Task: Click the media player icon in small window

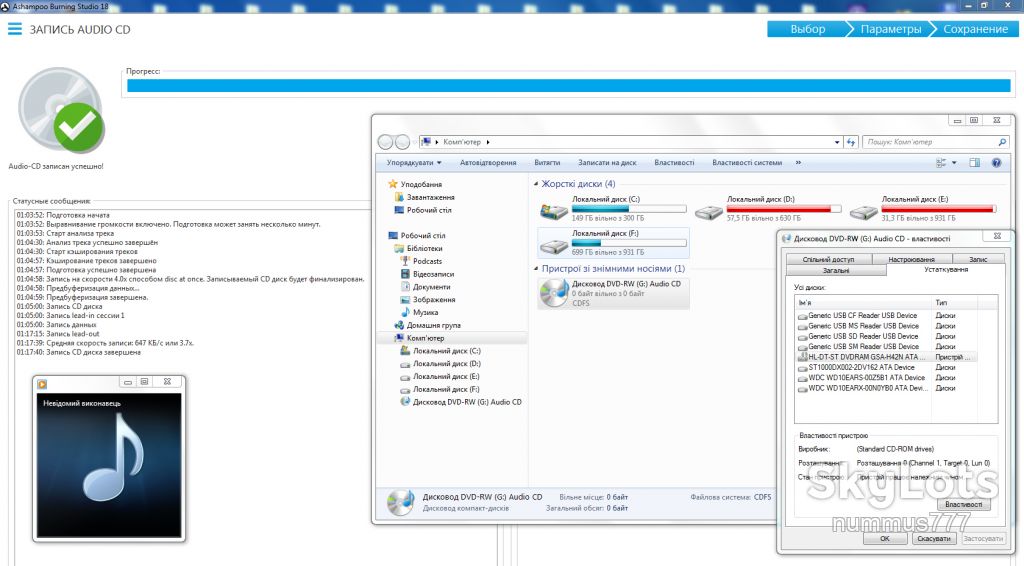Action: pyautogui.click(x=42, y=384)
